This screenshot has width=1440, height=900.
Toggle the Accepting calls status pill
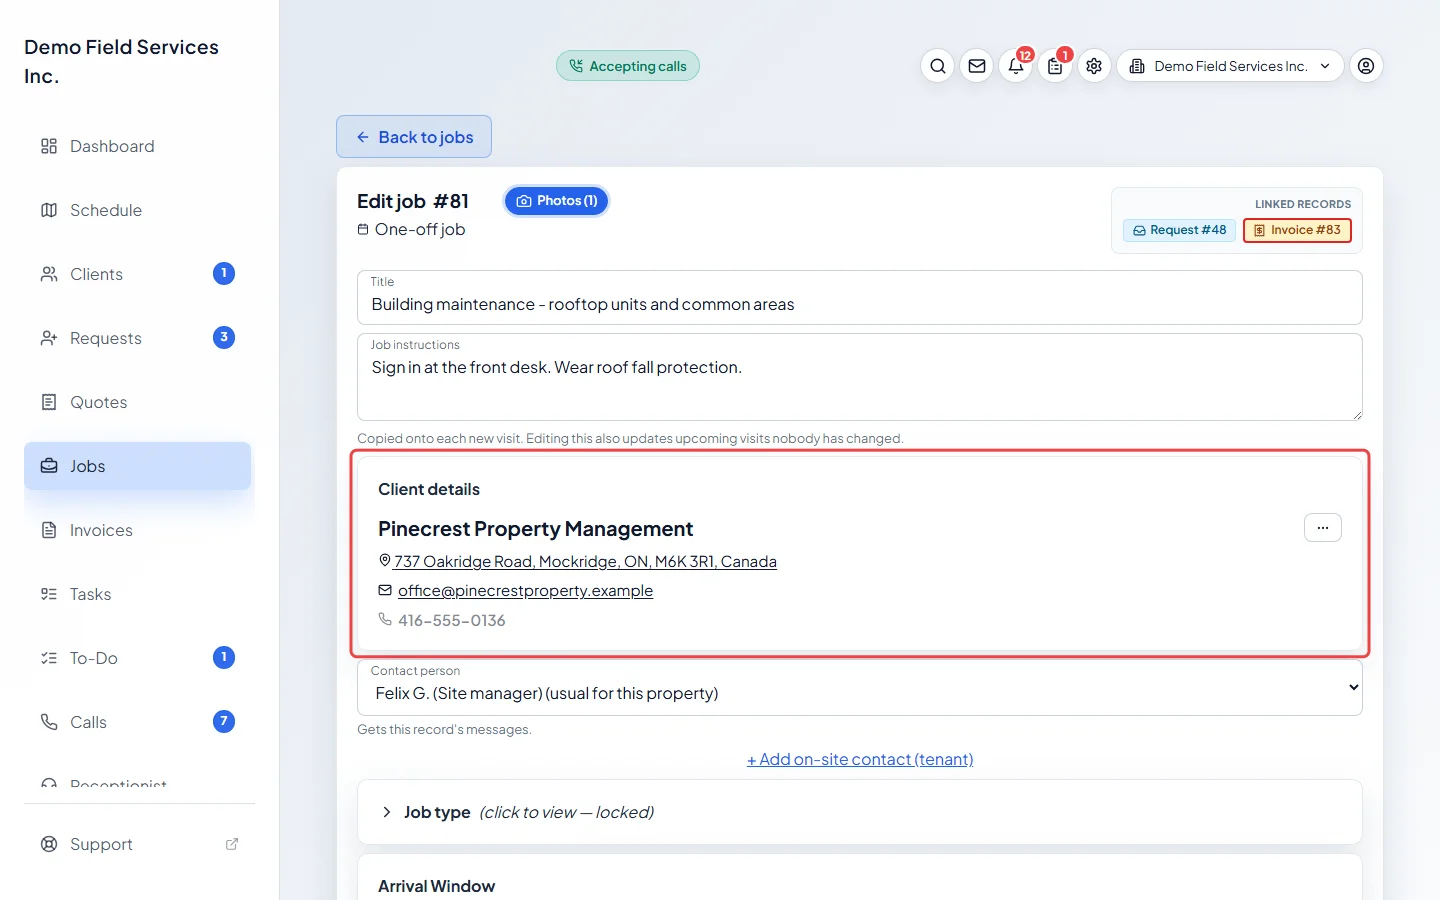(x=628, y=66)
